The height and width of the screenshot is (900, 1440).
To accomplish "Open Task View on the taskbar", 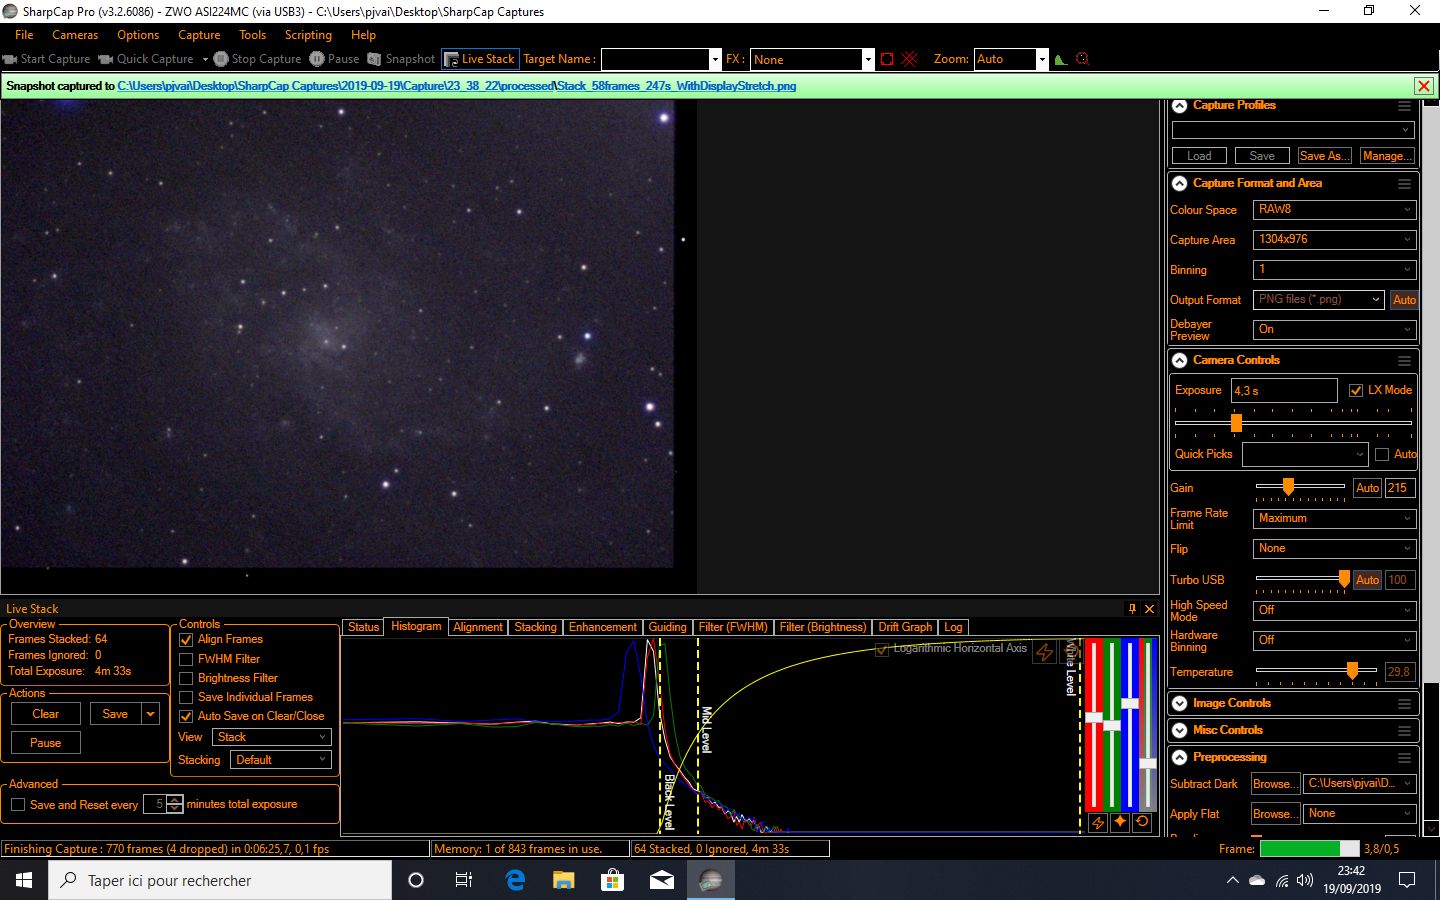I will point(464,880).
